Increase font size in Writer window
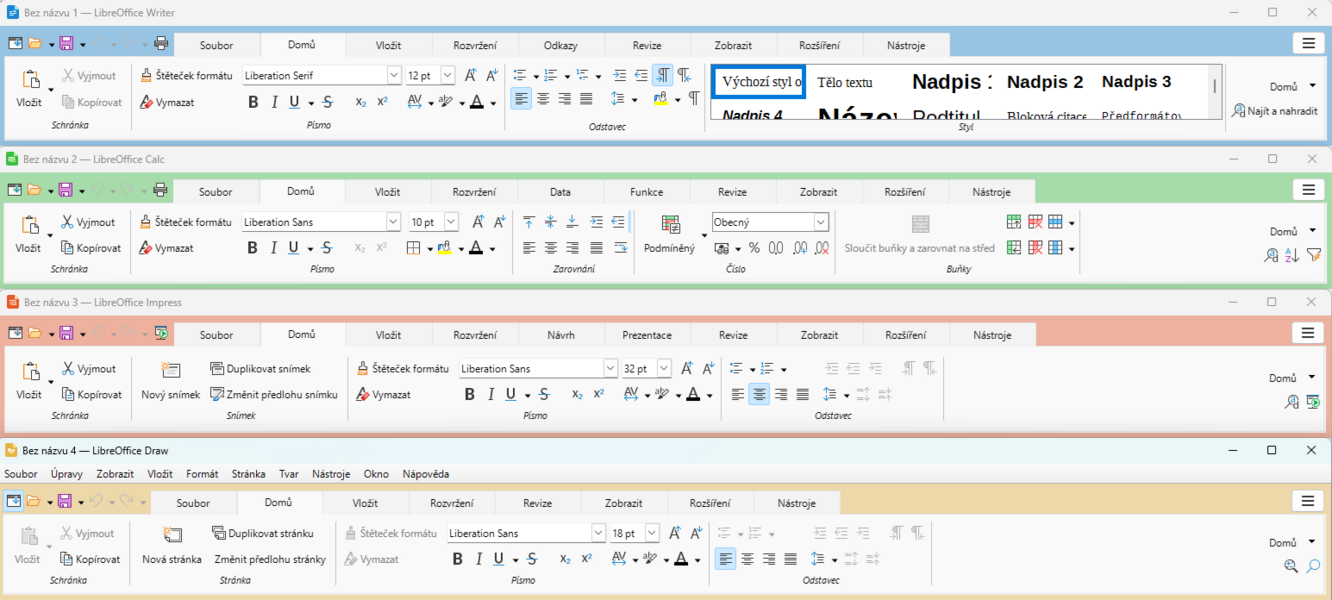 (470, 76)
